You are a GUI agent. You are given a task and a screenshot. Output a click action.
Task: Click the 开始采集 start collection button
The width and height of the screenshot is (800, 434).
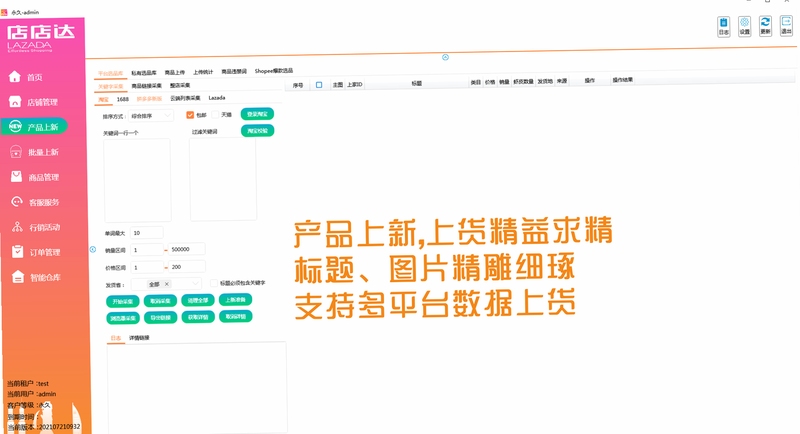click(122, 301)
